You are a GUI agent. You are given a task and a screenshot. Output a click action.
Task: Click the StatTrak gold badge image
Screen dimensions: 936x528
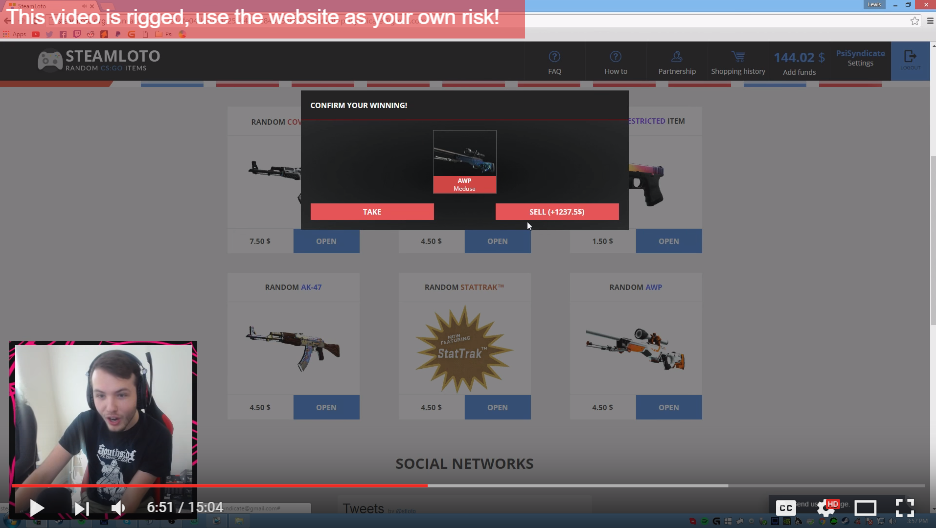click(x=464, y=348)
